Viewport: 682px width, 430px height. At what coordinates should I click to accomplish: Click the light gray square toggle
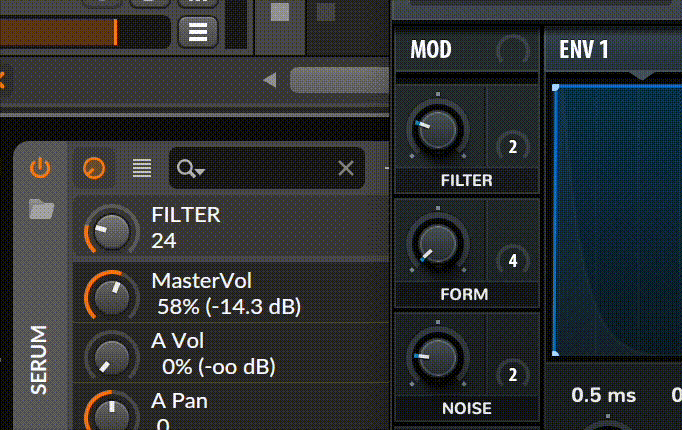pos(280,12)
